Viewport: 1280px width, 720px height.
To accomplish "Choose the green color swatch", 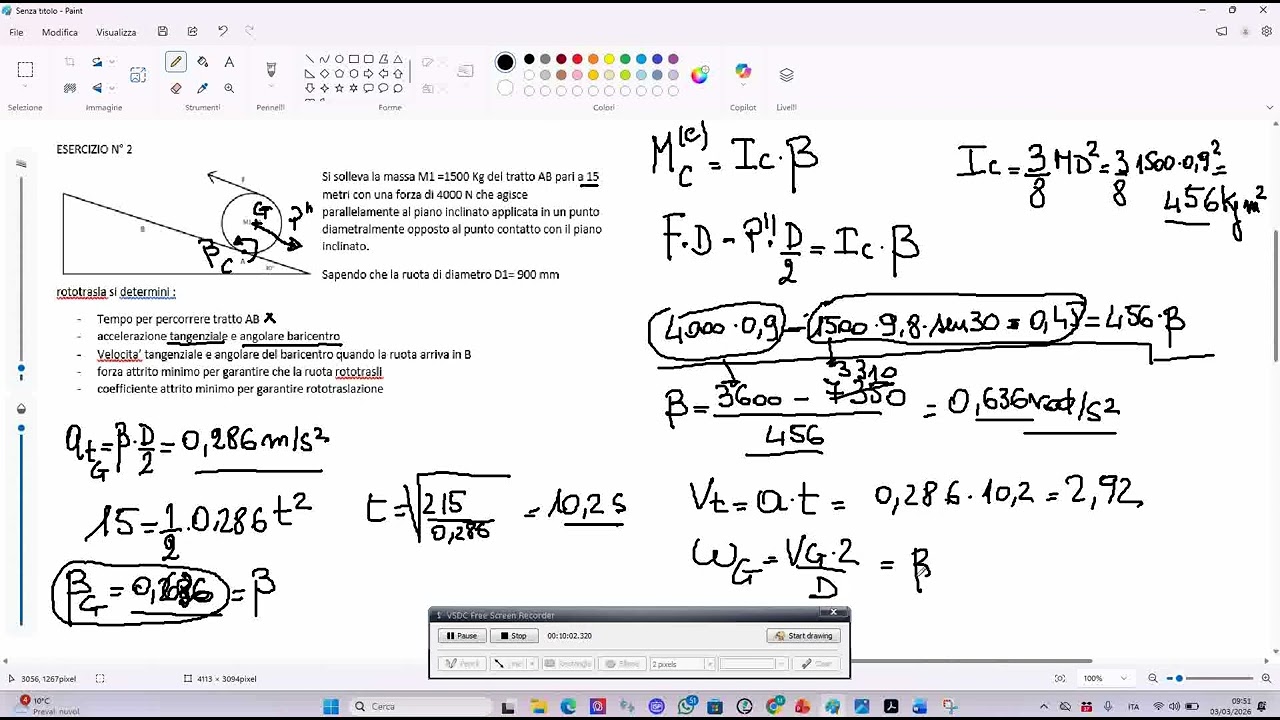I will click(x=625, y=59).
